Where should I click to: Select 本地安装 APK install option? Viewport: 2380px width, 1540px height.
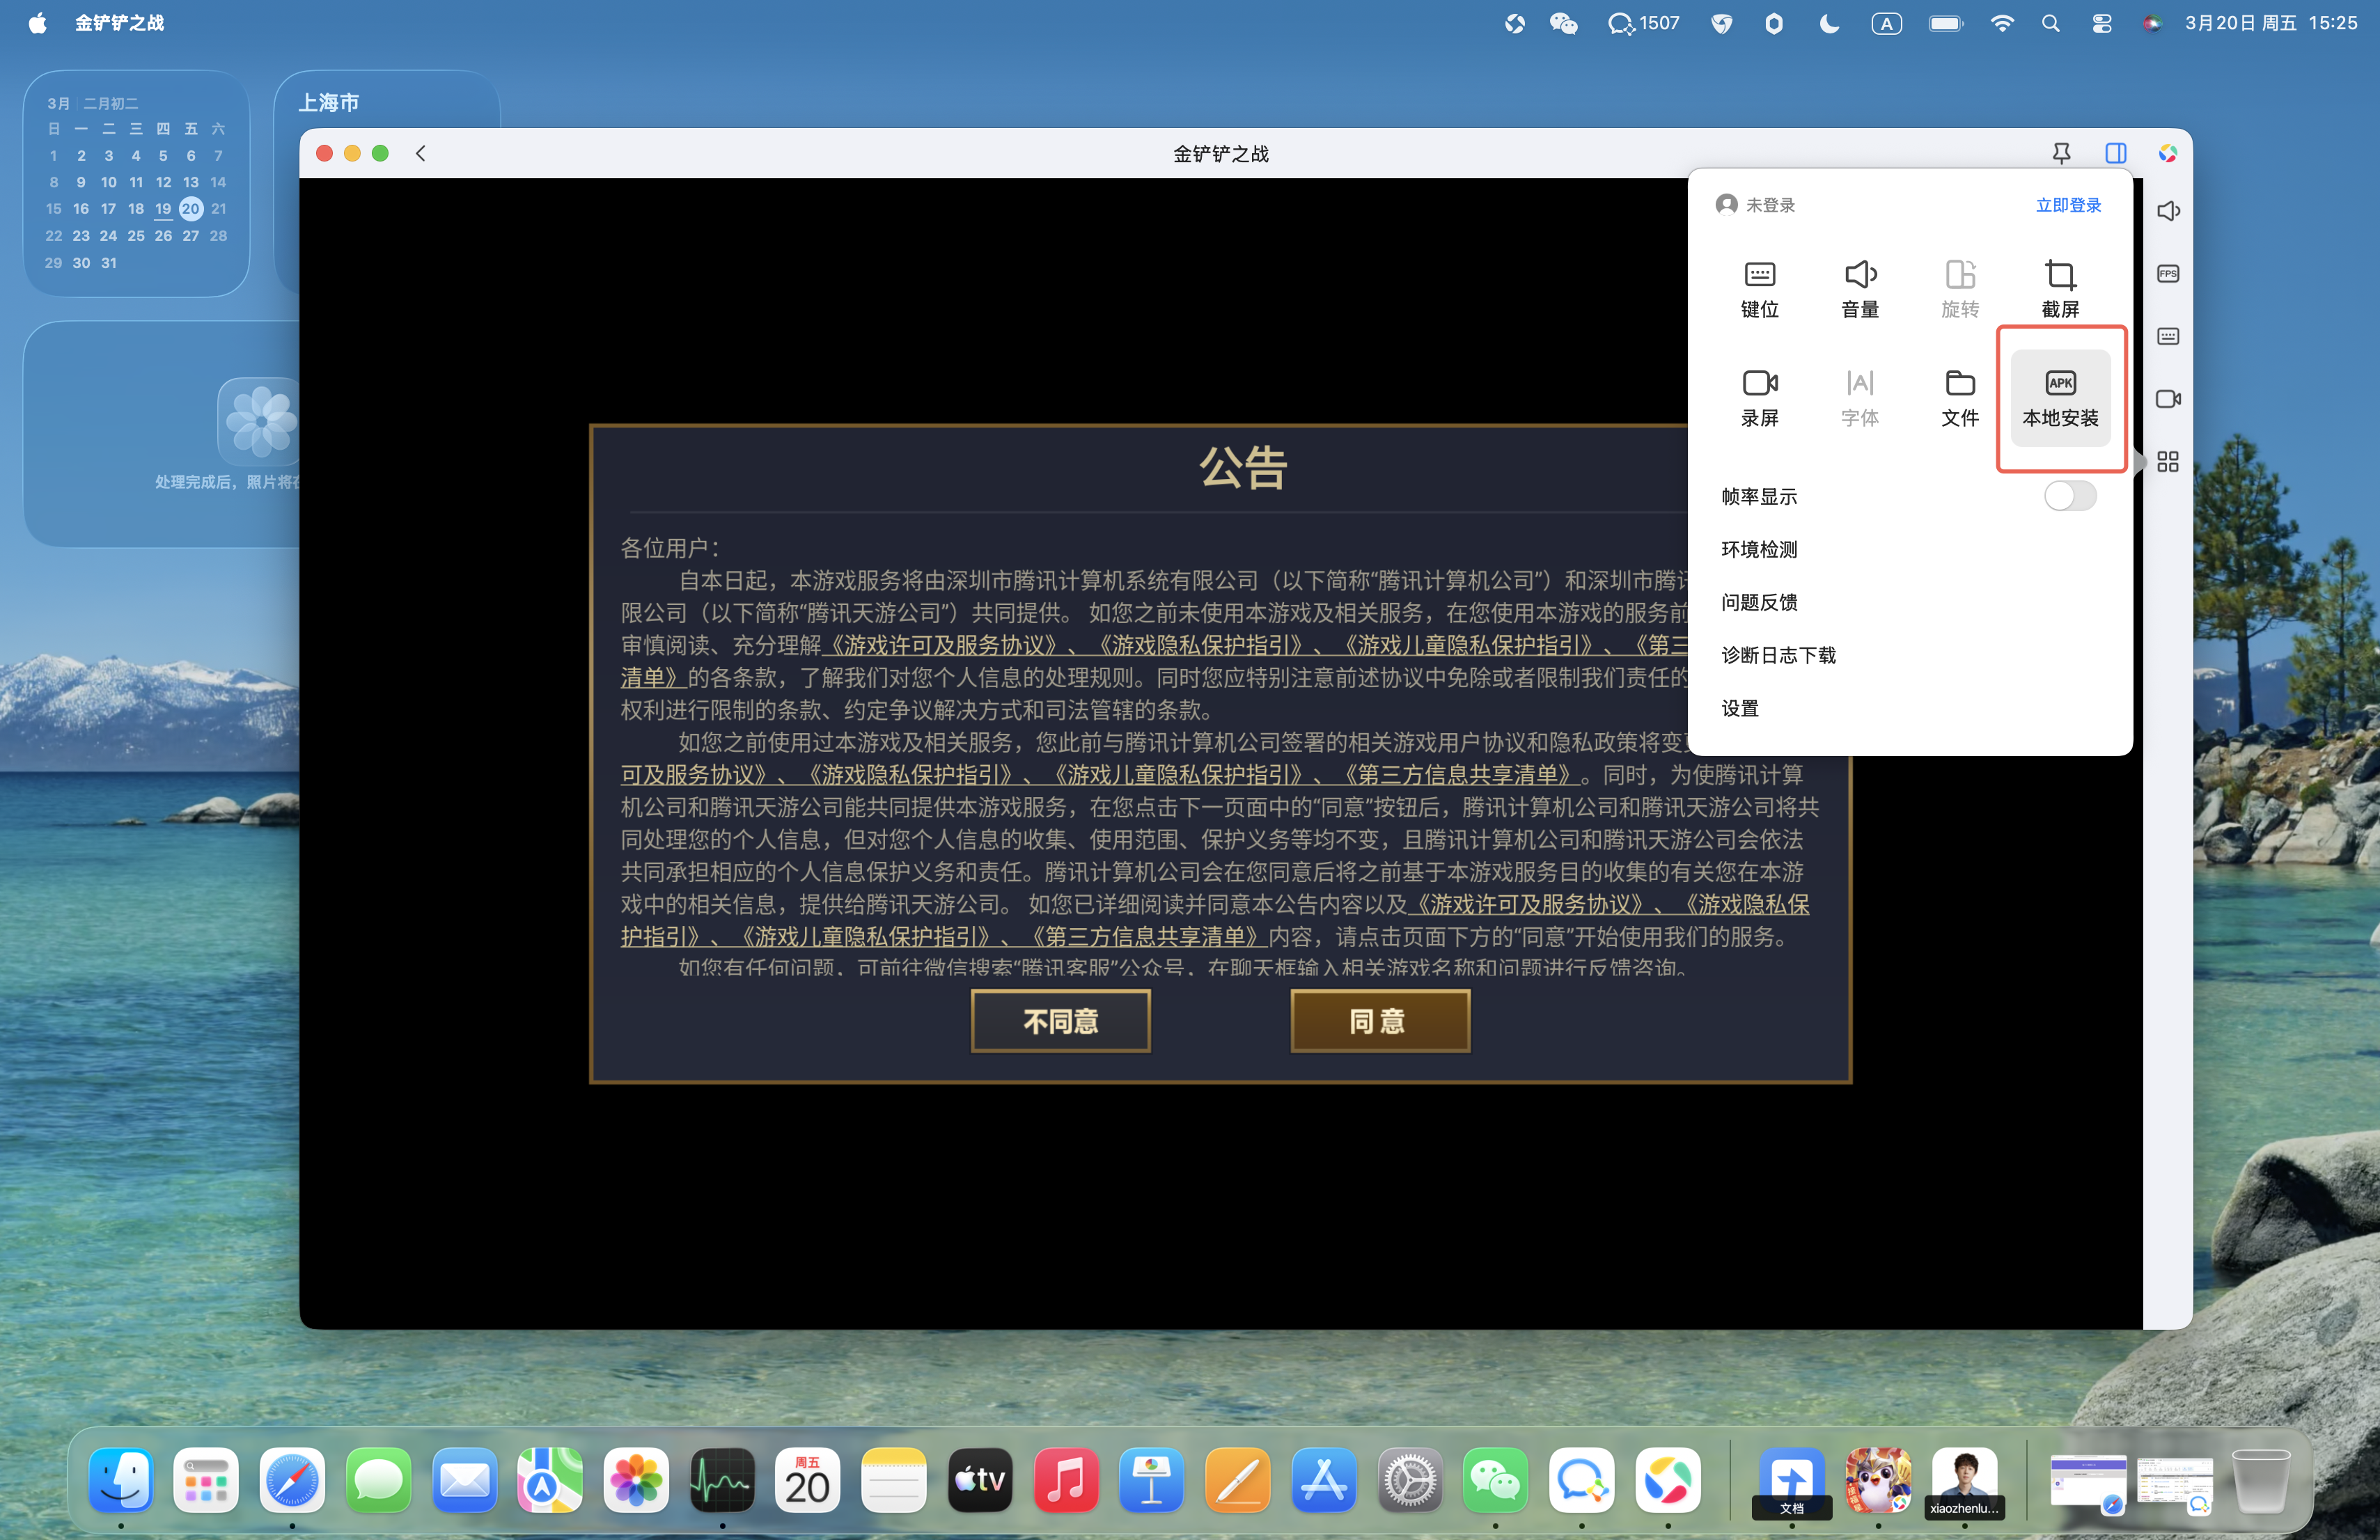click(2060, 397)
